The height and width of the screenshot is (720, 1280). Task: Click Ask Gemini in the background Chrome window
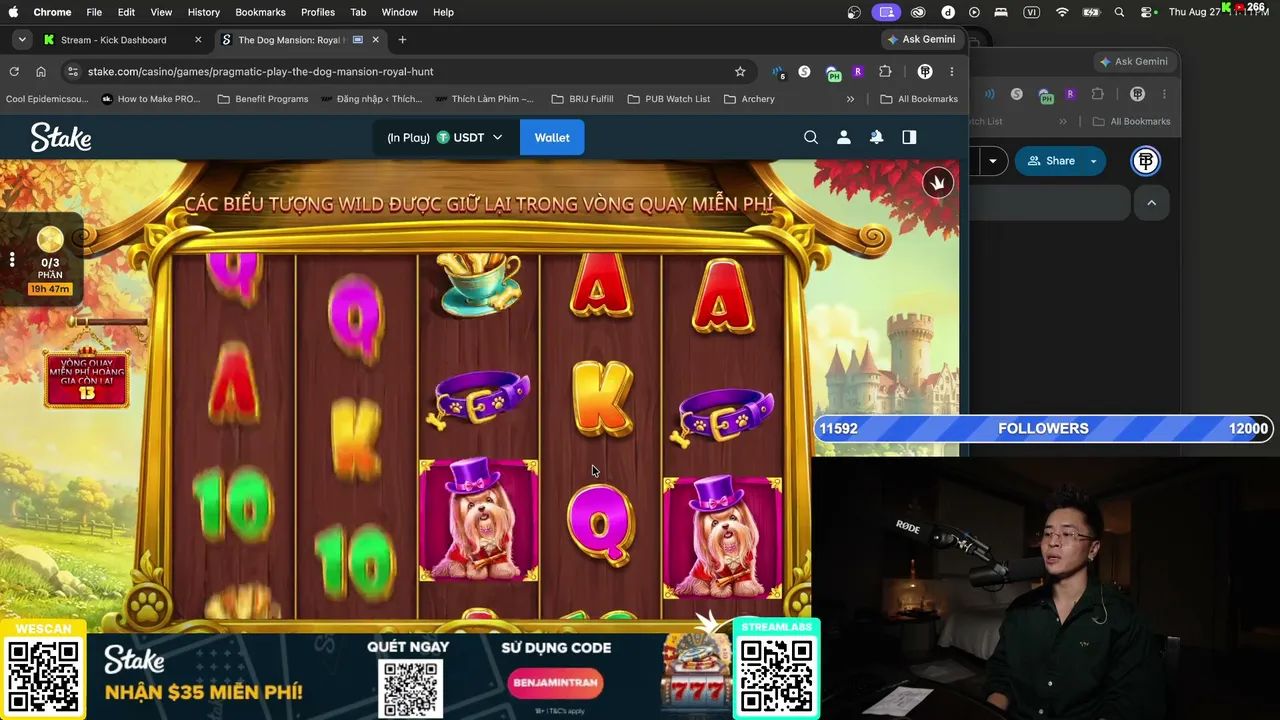pos(1134,61)
